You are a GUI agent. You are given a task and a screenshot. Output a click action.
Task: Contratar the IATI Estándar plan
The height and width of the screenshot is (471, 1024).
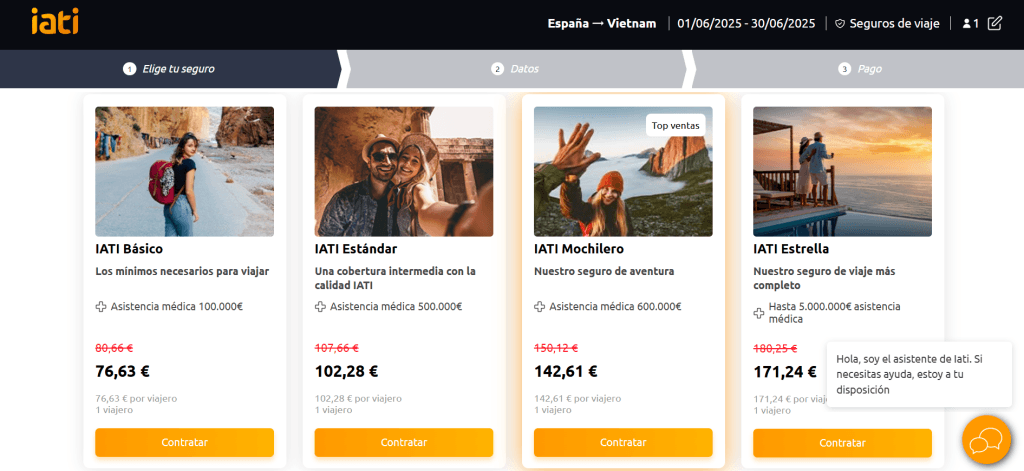(404, 442)
